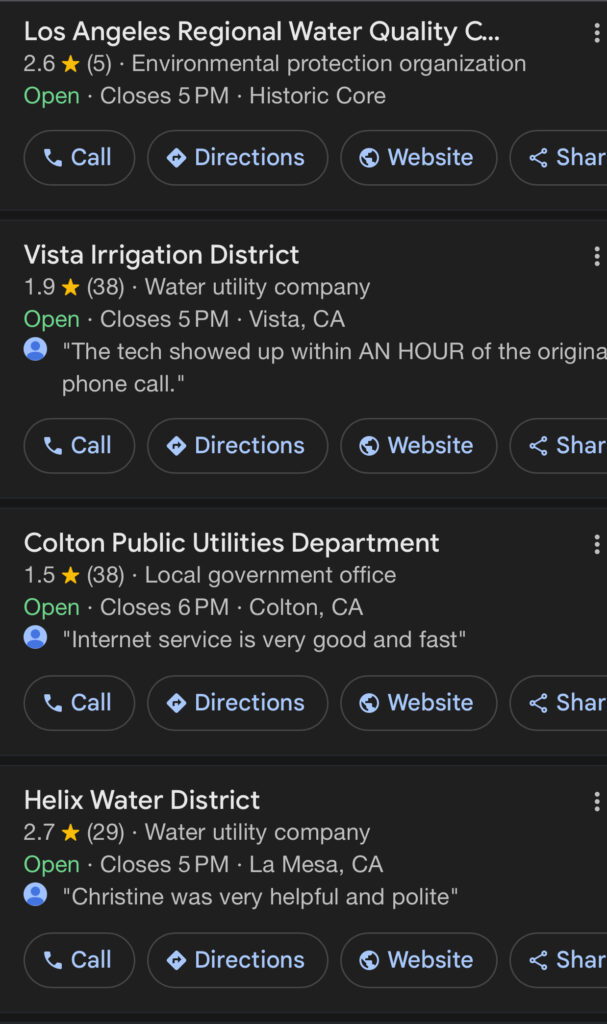Get directions to Colton Public Utilities Department

[237, 702]
